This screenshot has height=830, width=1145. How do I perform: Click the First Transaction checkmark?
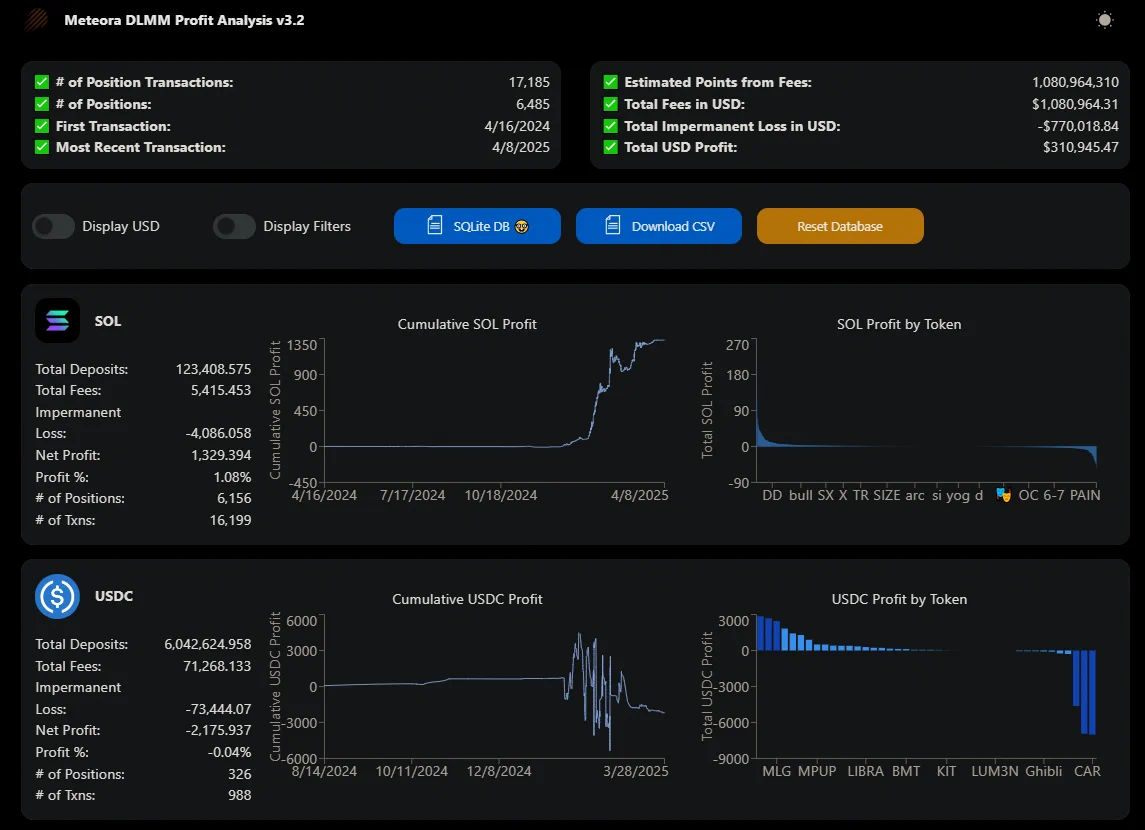[x=42, y=126]
